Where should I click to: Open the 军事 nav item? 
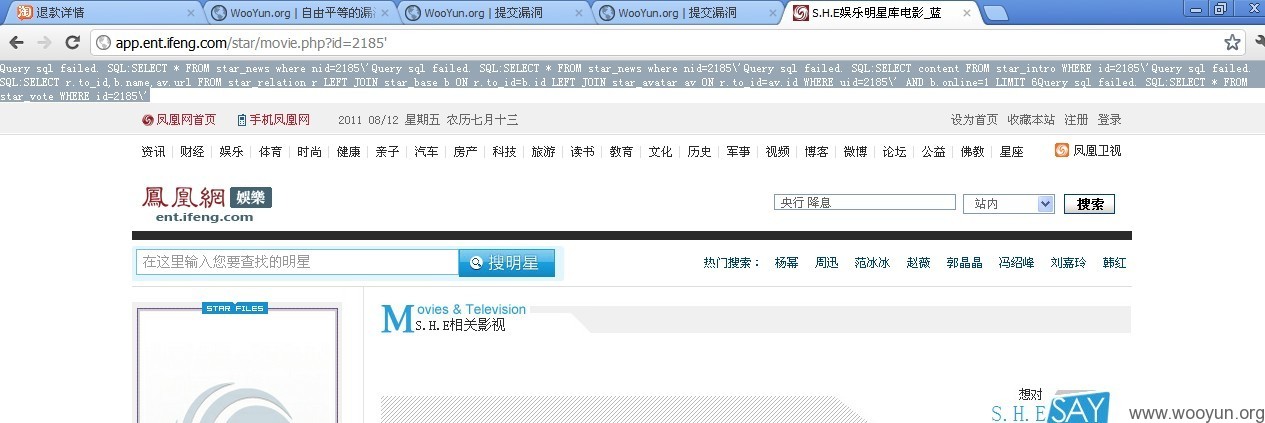(738, 152)
